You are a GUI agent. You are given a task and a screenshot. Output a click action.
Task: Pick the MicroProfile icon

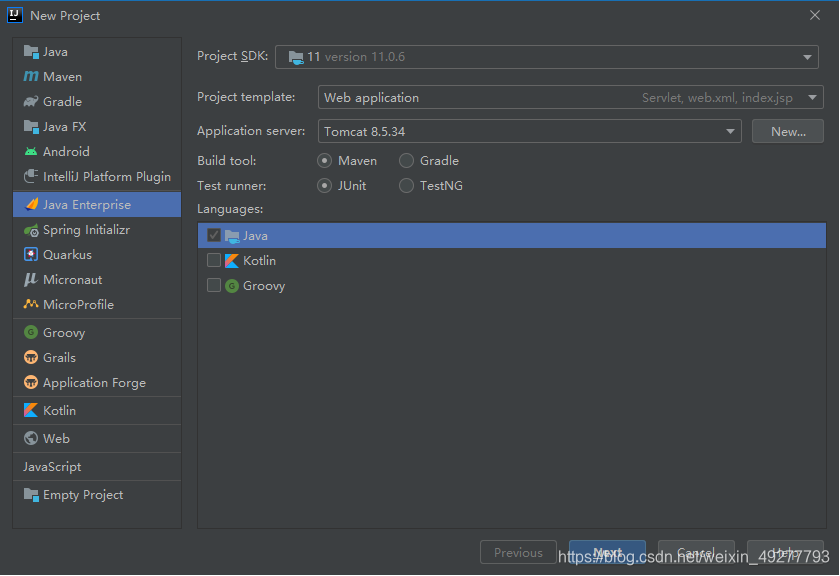31,304
